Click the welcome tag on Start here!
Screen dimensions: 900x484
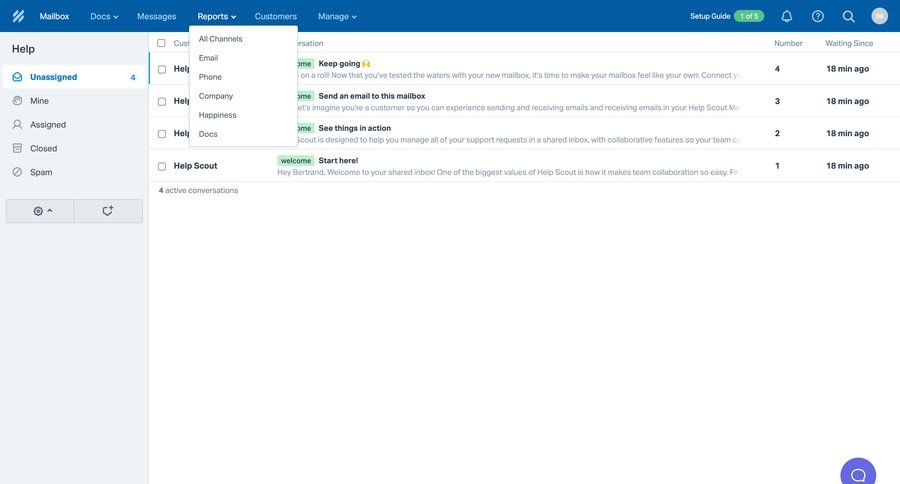click(296, 161)
